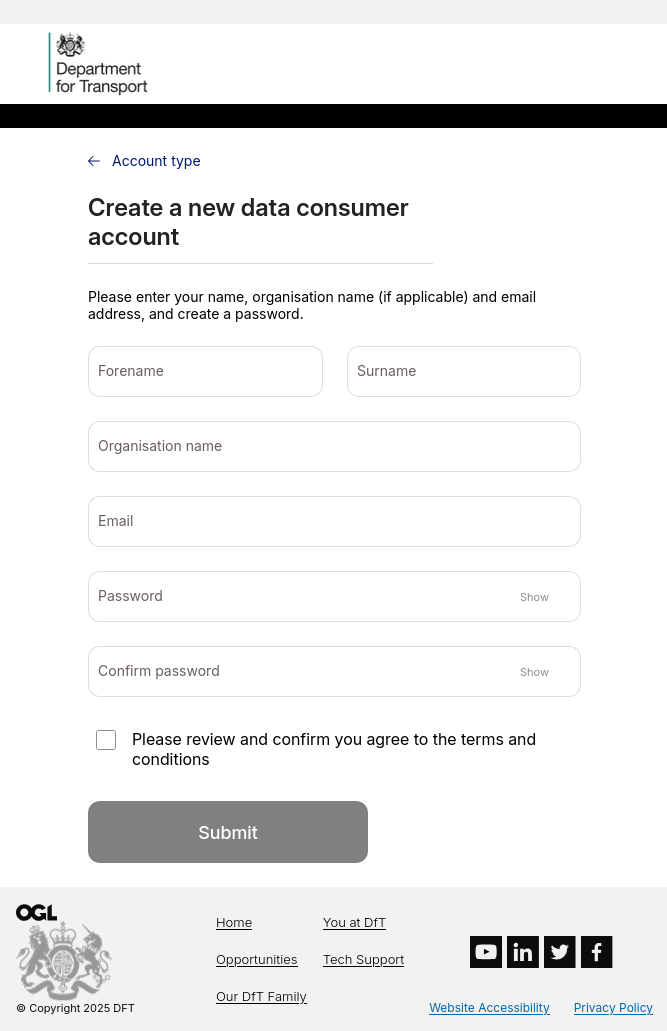Viewport: 667px width, 1031px height.
Task: Open the Website Accessibility link
Action: click(x=489, y=1008)
